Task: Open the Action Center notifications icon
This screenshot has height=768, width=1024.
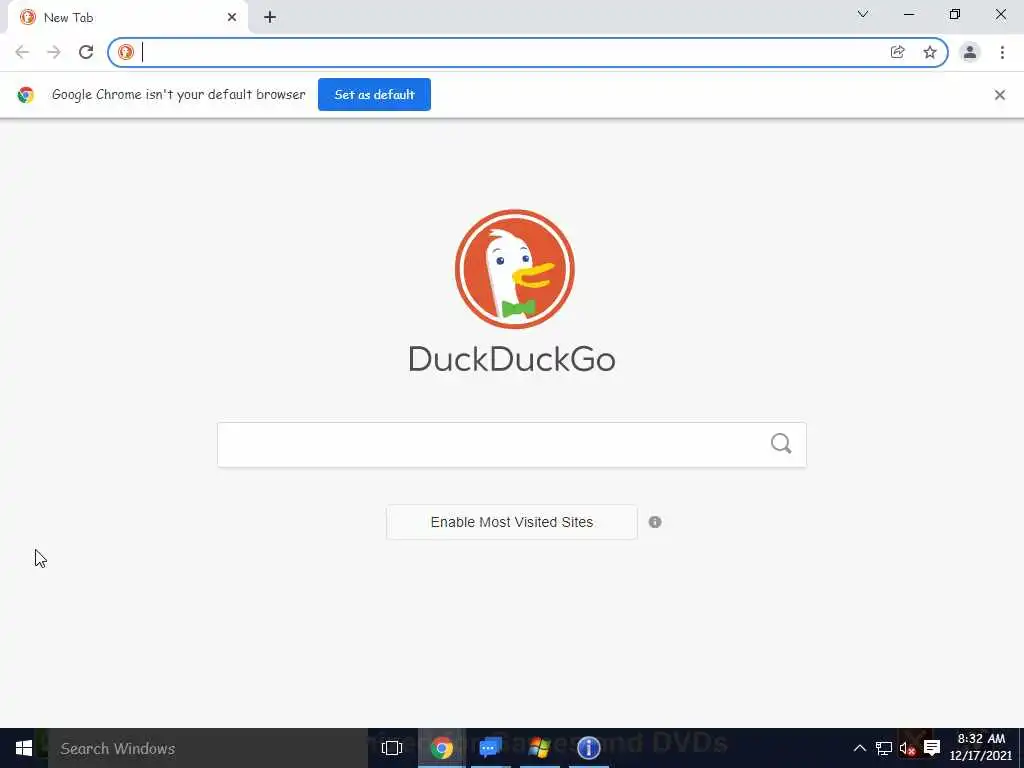Action: (x=932, y=748)
